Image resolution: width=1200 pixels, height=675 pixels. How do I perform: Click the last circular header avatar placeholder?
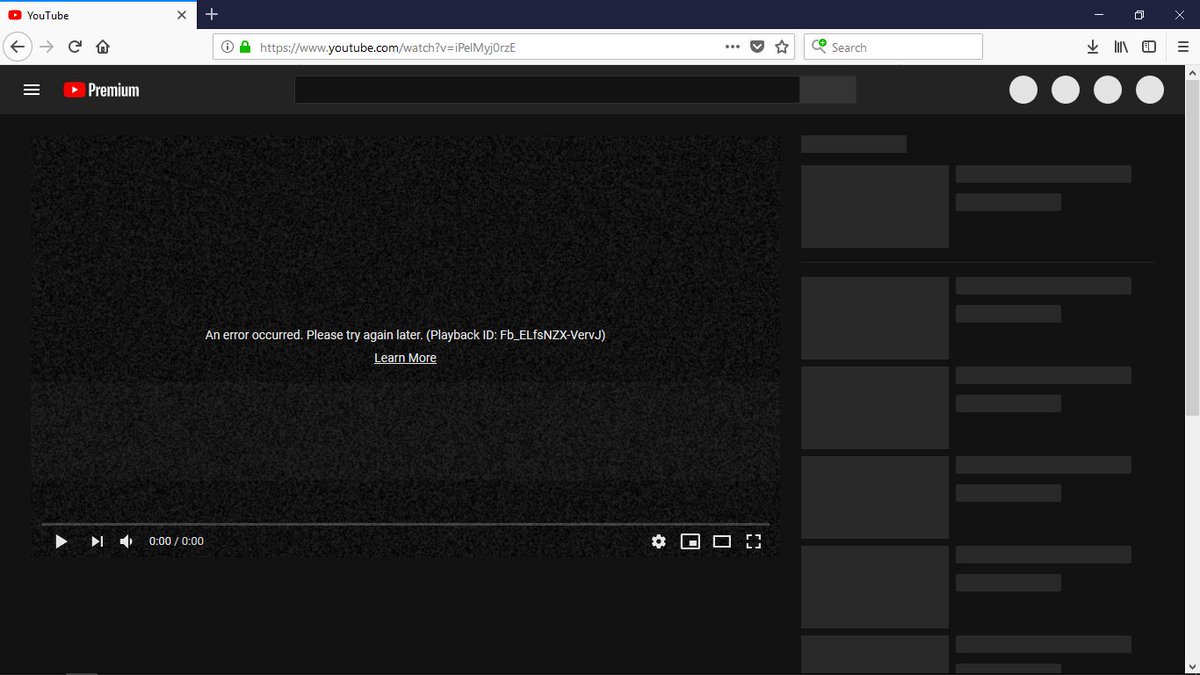[x=1150, y=89]
